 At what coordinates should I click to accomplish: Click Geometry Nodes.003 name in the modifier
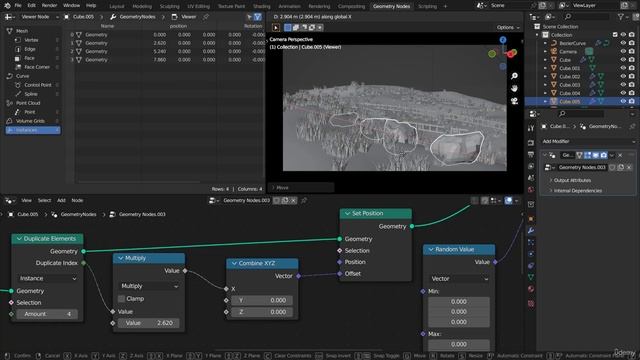click(582, 167)
